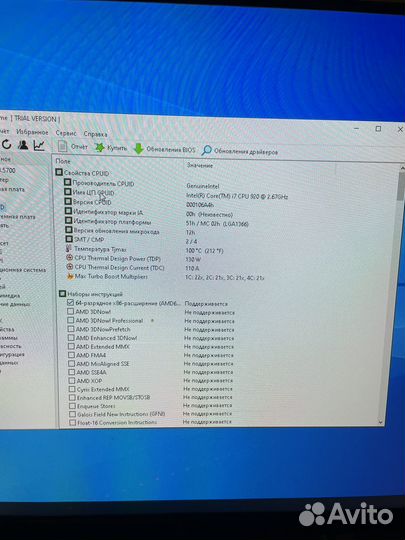Click the AMD Enhanced 3DNow! checkbox

tap(71, 338)
